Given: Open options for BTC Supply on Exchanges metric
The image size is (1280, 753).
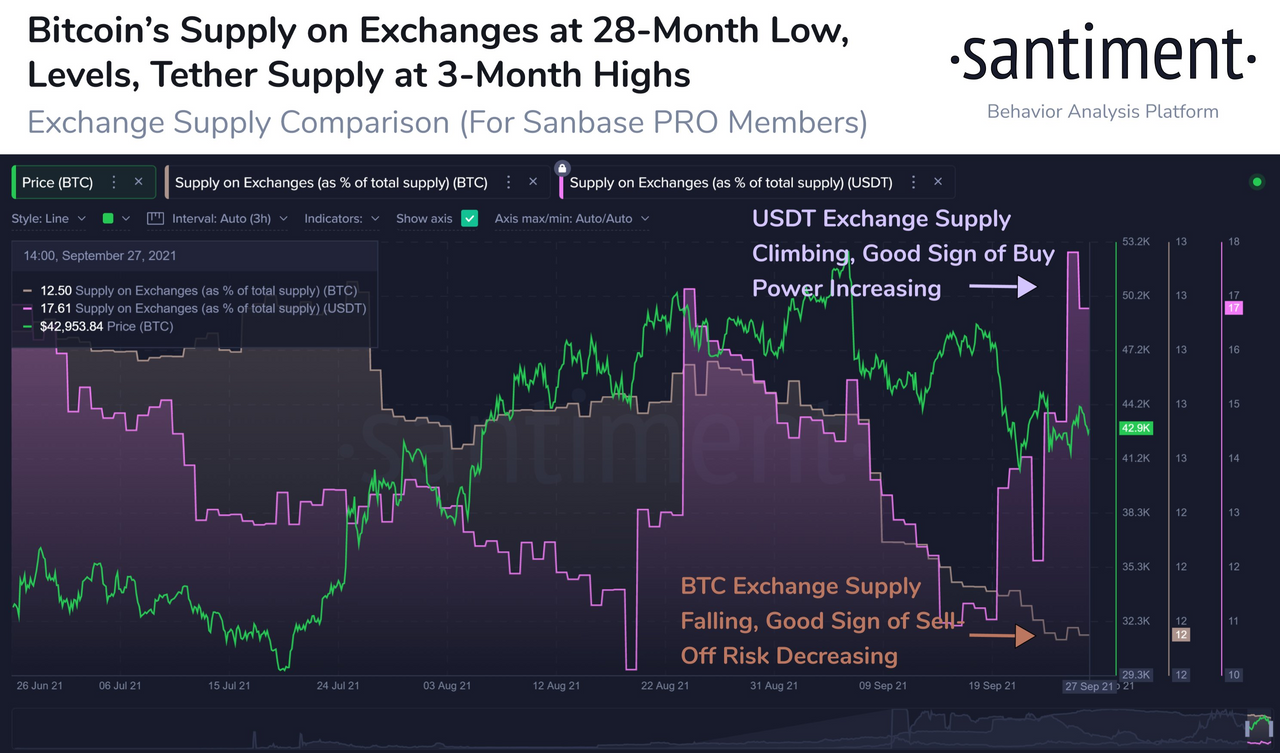Looking at the screenshot, I should pyautogui.click(x=509, y=182).
